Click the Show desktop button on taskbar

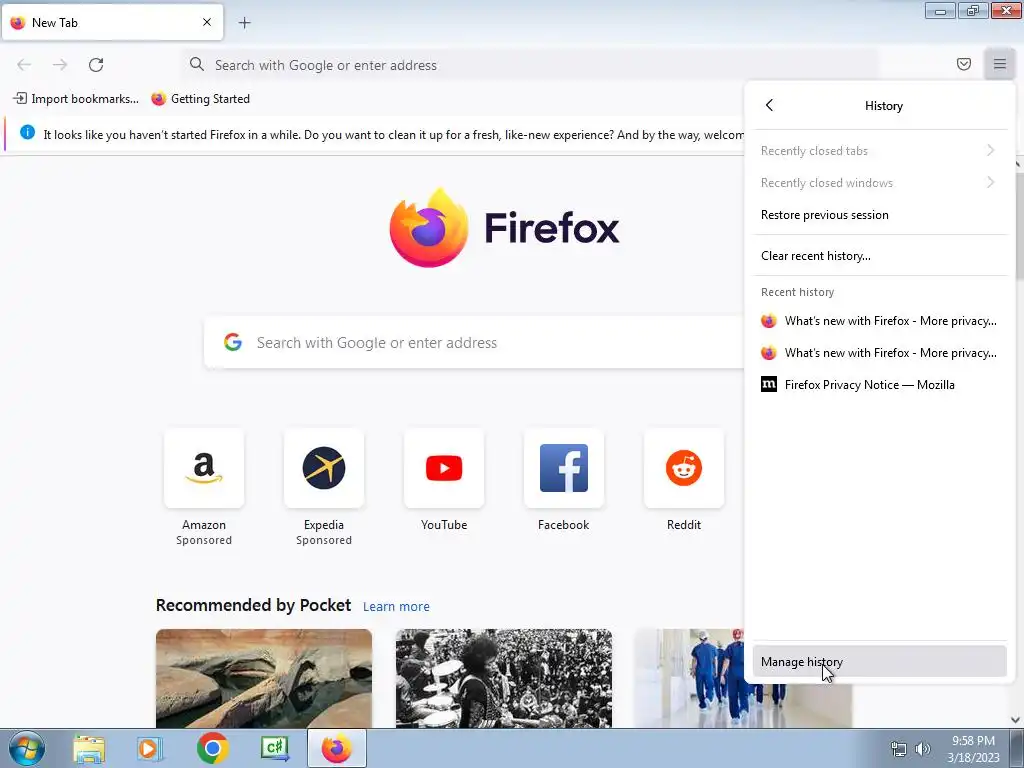tap(1017, 748)
